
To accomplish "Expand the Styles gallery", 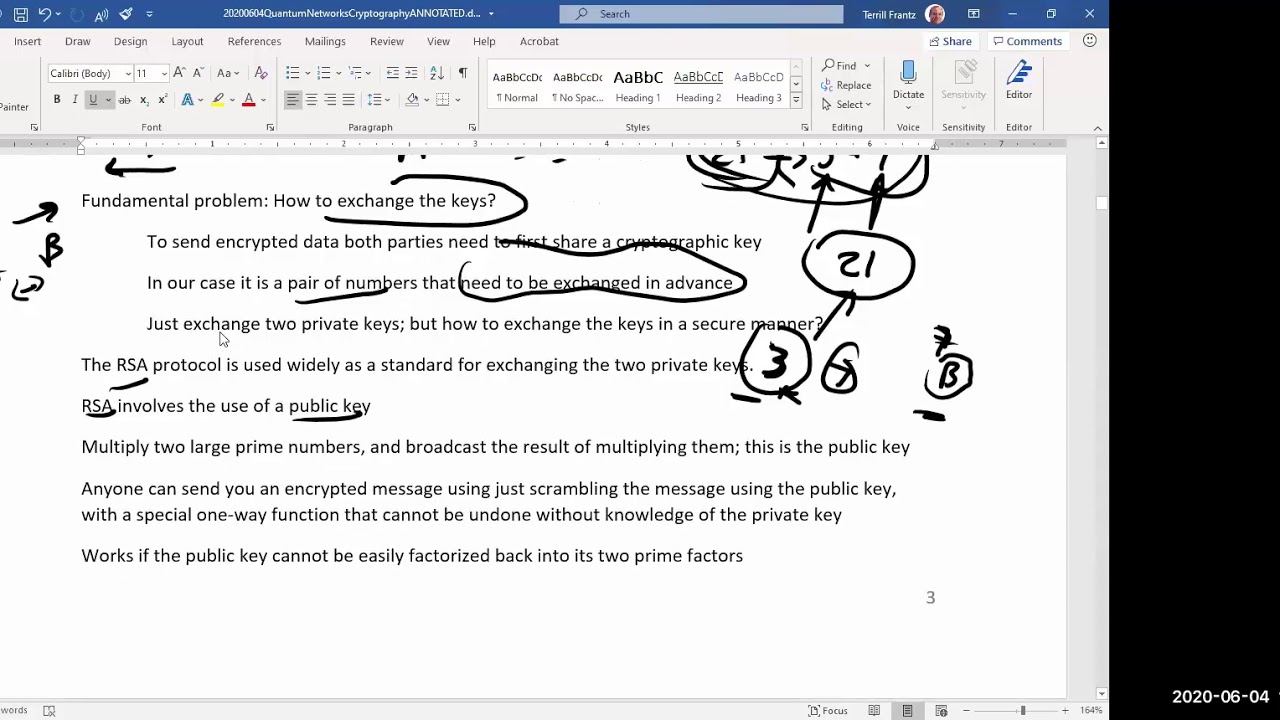I will pyautogui.click(x=796, y=100).
